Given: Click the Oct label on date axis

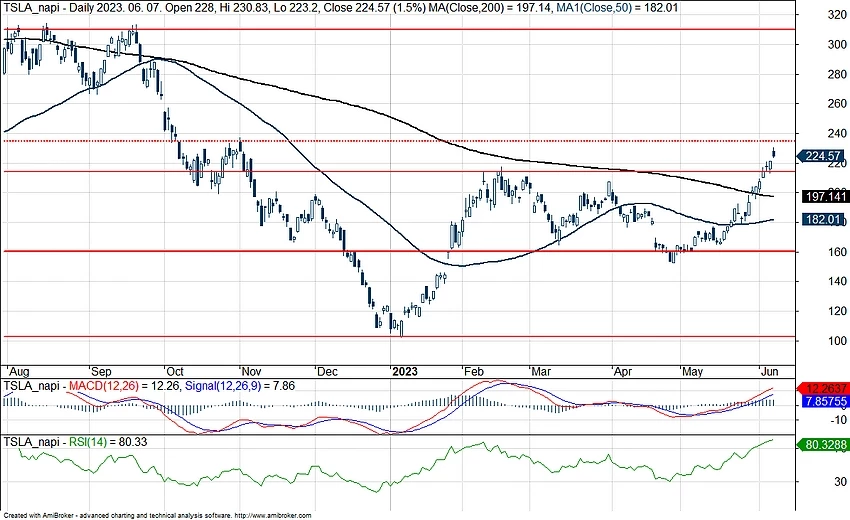Looking at the screenshot, I should 175,372.
